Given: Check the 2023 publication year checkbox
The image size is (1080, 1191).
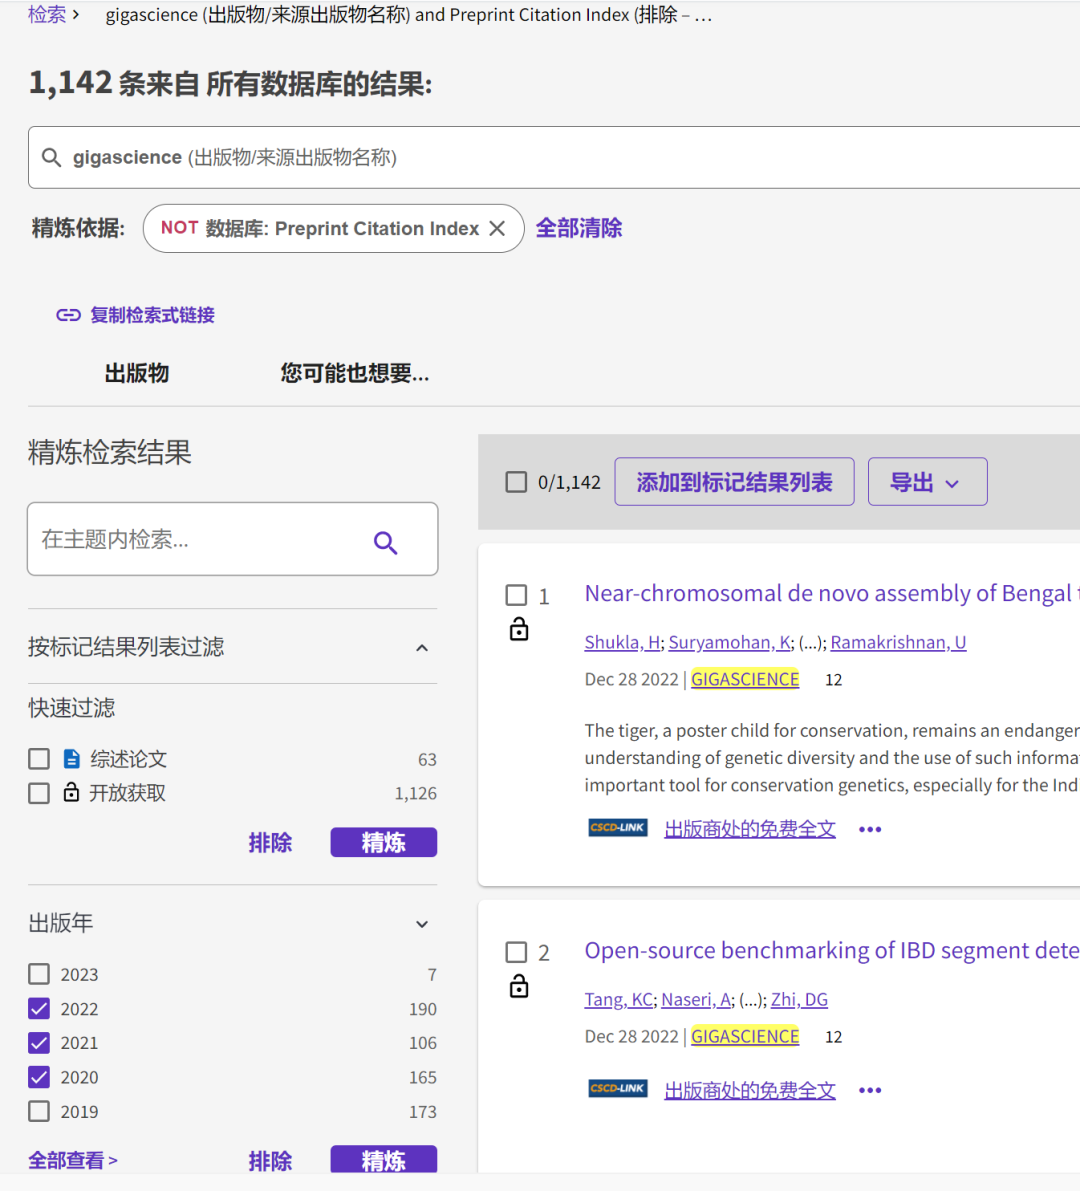Looking at the screenshot, I should pyautogui.click(x=38, y=974).
